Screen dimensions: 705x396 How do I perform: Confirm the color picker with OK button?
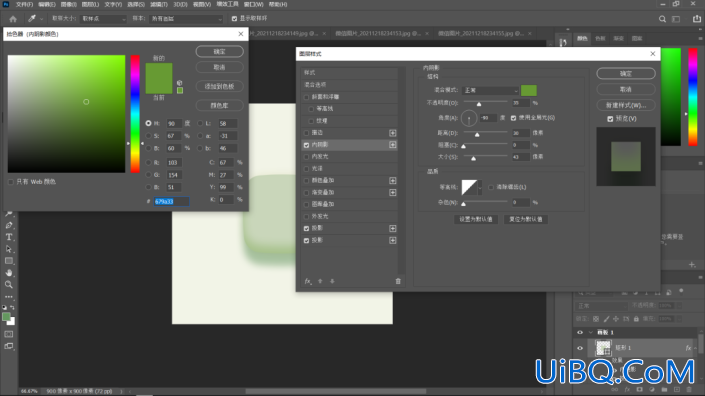click(219, 52)
